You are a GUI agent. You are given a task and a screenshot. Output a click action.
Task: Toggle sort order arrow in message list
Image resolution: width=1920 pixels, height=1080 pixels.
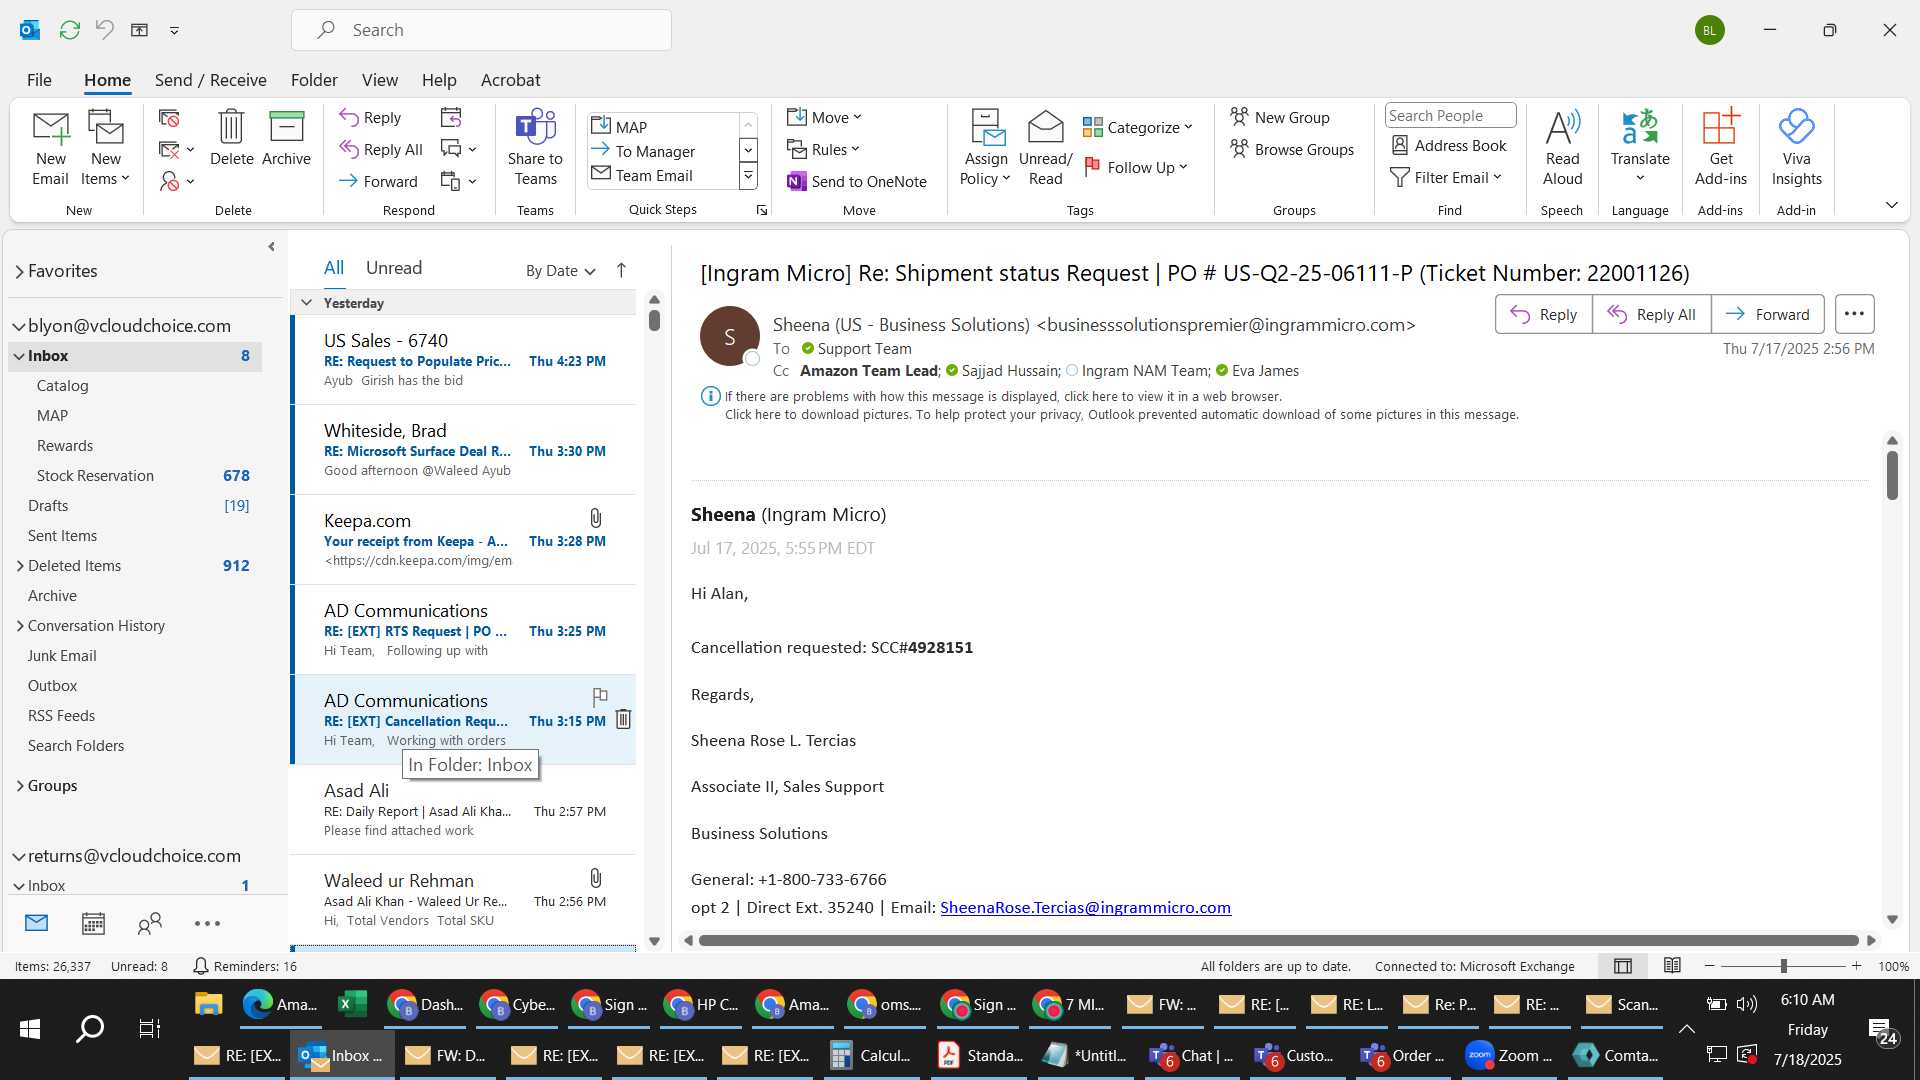tap(621, 270)
